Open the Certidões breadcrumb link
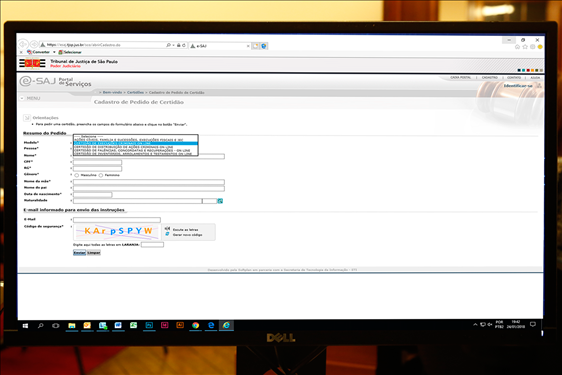This screenshot has height=375, width=562. (135, 92)
